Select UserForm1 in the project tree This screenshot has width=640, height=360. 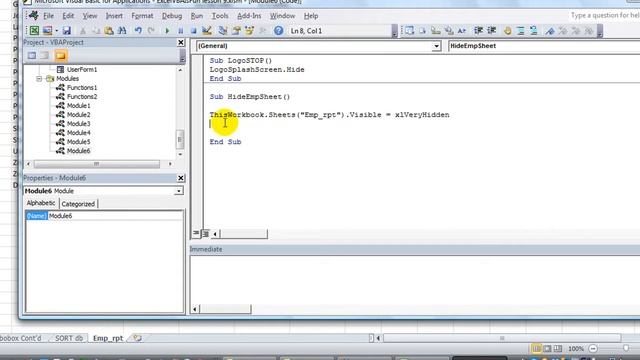click(82, 69)
